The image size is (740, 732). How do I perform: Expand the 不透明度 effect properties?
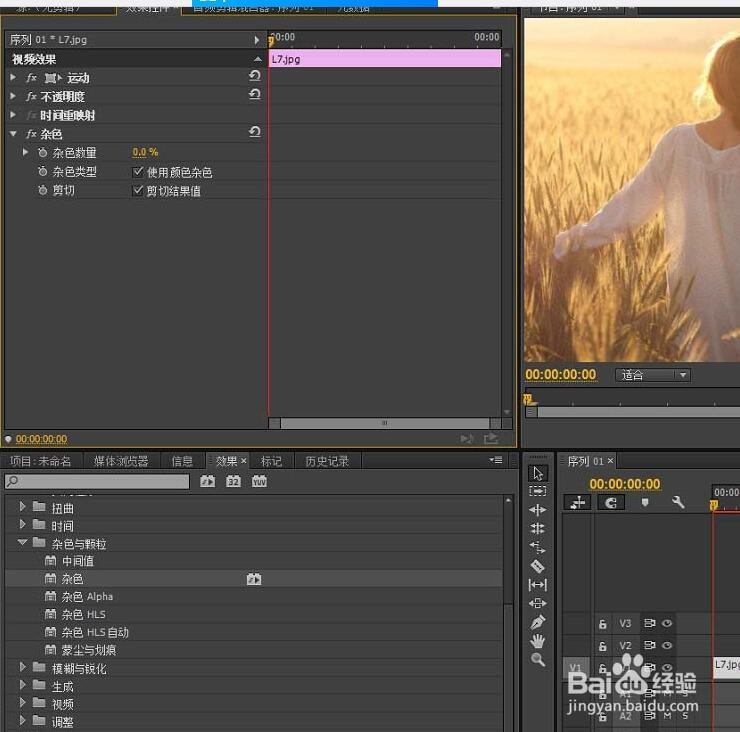click(x=13, y=96)
